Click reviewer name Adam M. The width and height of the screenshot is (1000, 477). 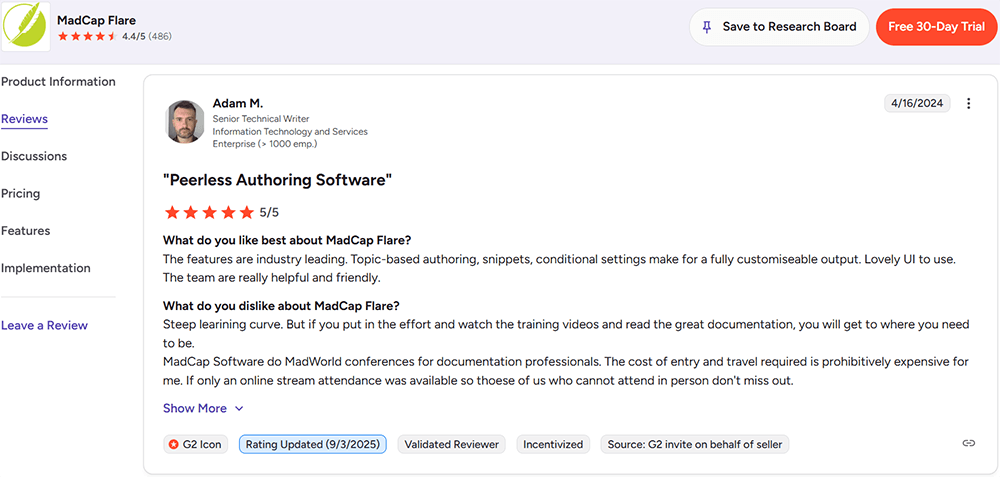[x=238, y=103]
